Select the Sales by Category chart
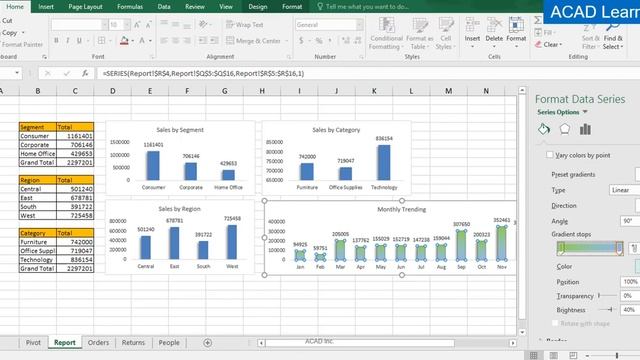640x360 pixels. [336, 158]
